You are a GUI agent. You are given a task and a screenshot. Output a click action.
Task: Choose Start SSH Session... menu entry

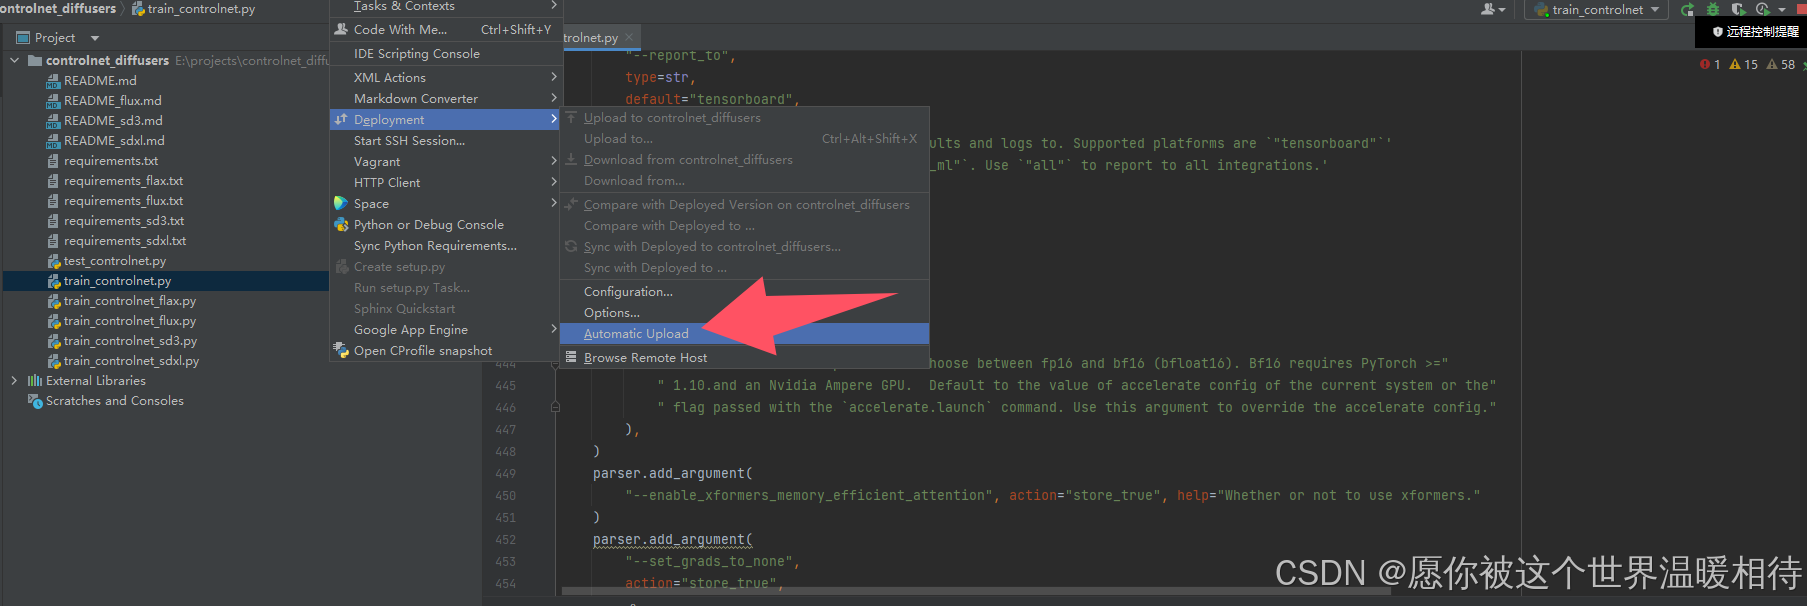point(409,141)
